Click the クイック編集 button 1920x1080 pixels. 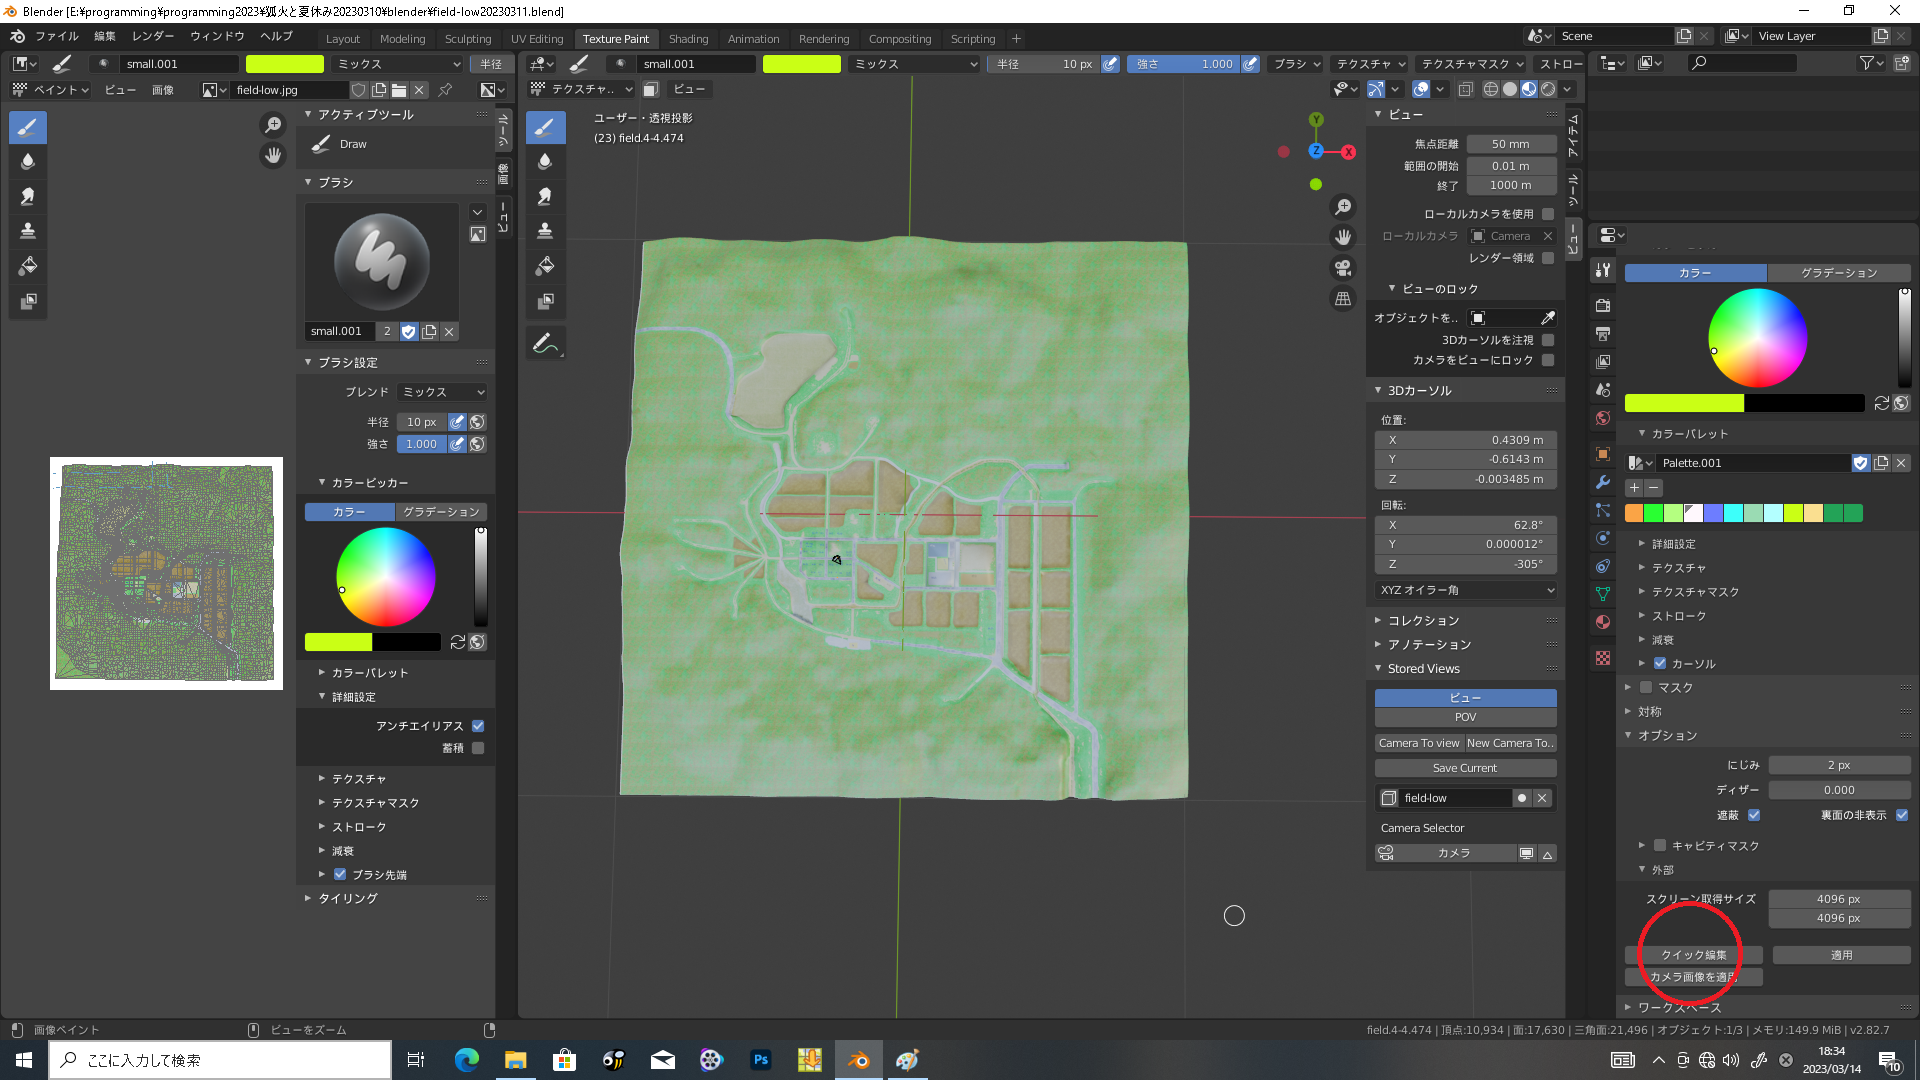point(1693,955)
